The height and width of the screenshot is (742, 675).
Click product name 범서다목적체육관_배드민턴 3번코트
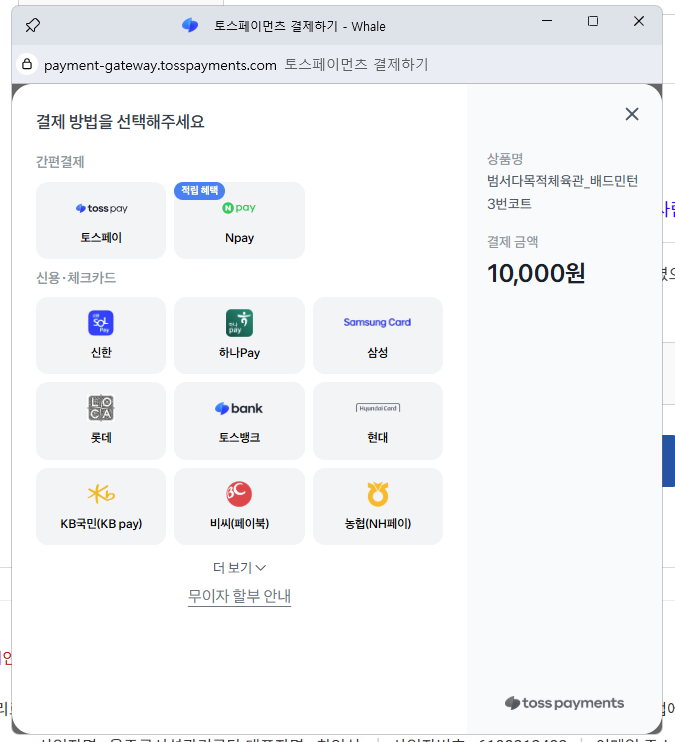(x=563, y=192)
